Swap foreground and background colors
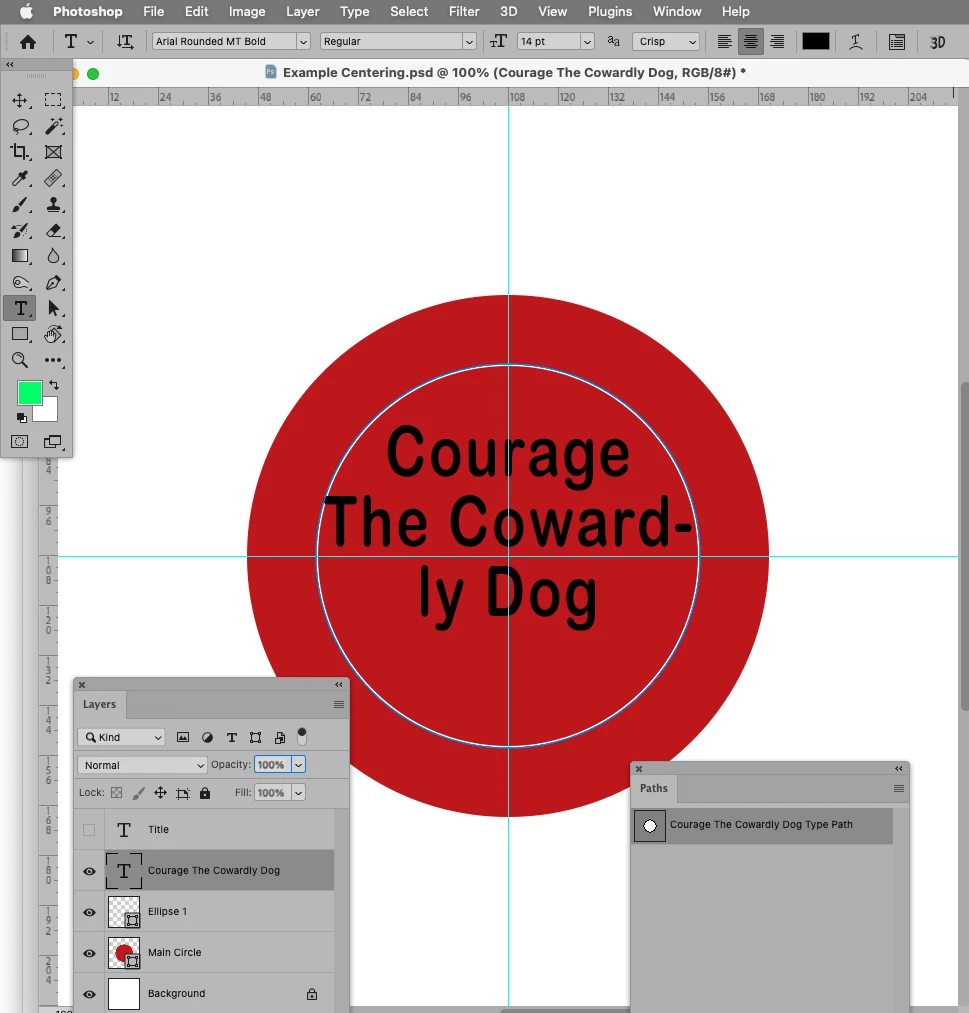 point(54,385)
